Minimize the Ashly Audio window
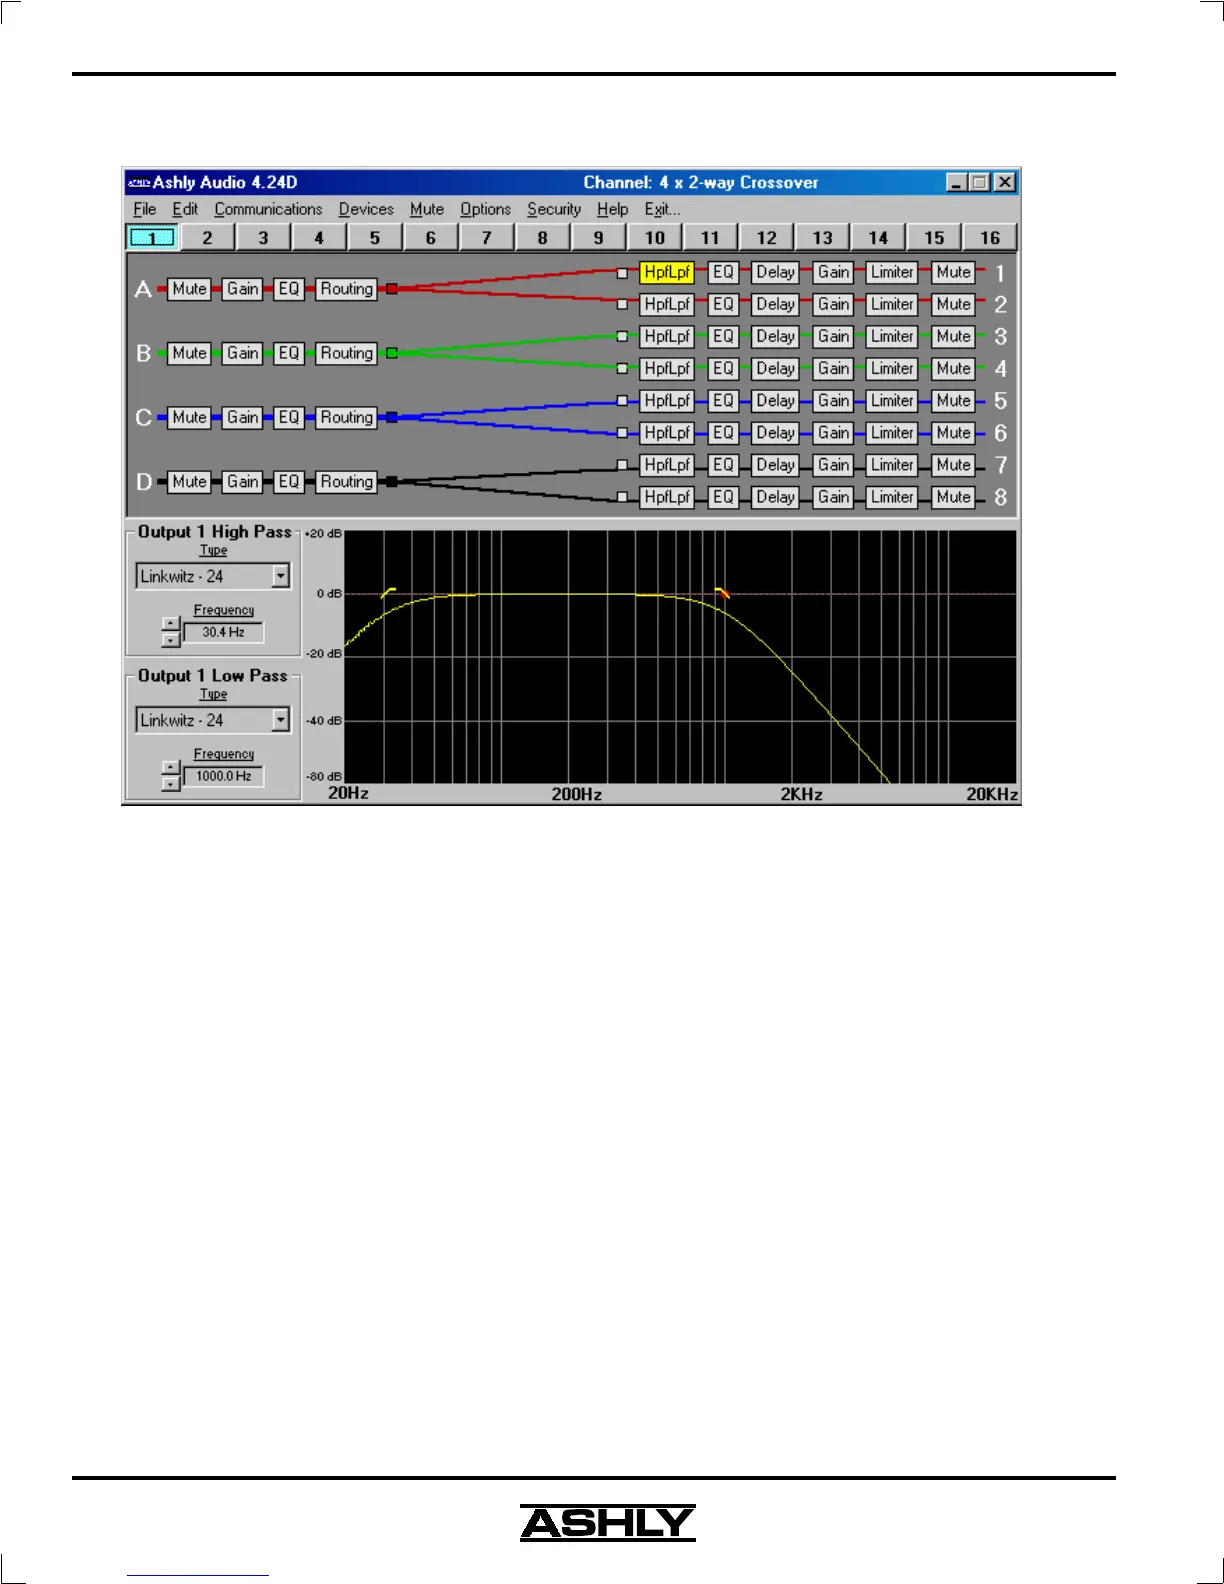 (x=957, y=182)
